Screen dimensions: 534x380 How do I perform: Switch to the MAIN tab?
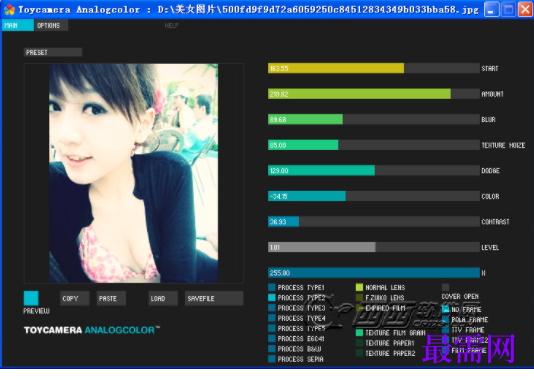coord(18,25)
